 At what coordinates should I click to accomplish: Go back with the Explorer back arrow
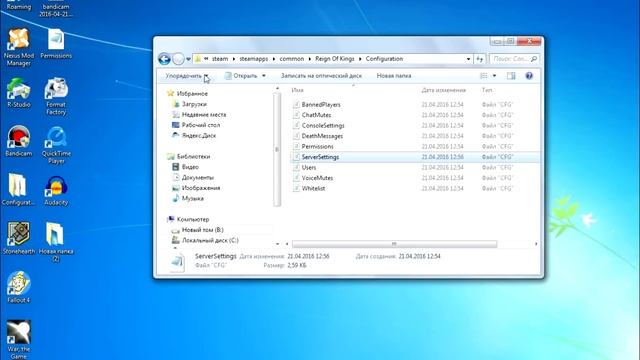point(164,59)
